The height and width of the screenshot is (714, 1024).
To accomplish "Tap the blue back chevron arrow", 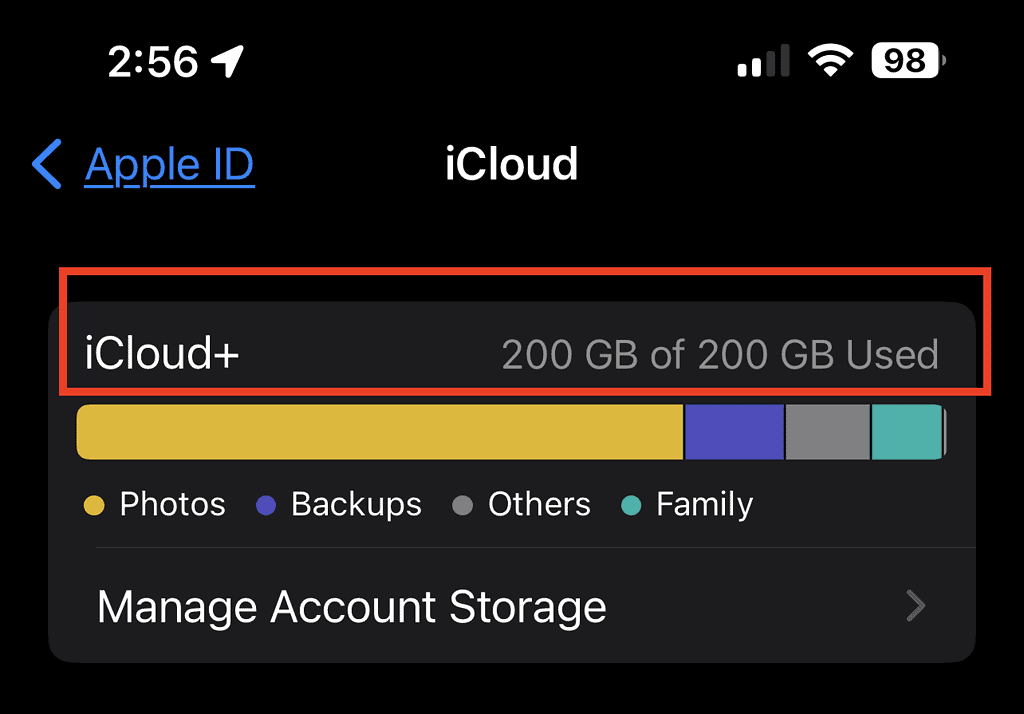I will click(47, 164).
